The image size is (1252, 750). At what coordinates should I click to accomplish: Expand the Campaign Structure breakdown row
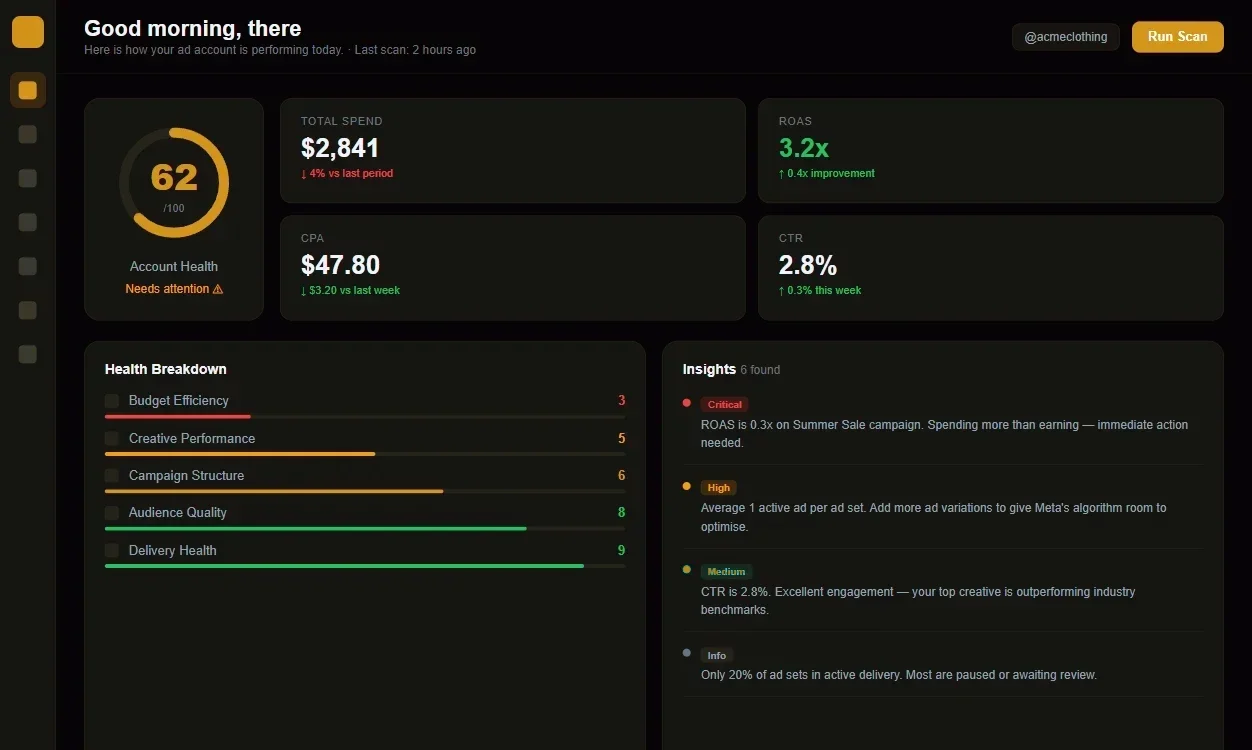point(185,475)
